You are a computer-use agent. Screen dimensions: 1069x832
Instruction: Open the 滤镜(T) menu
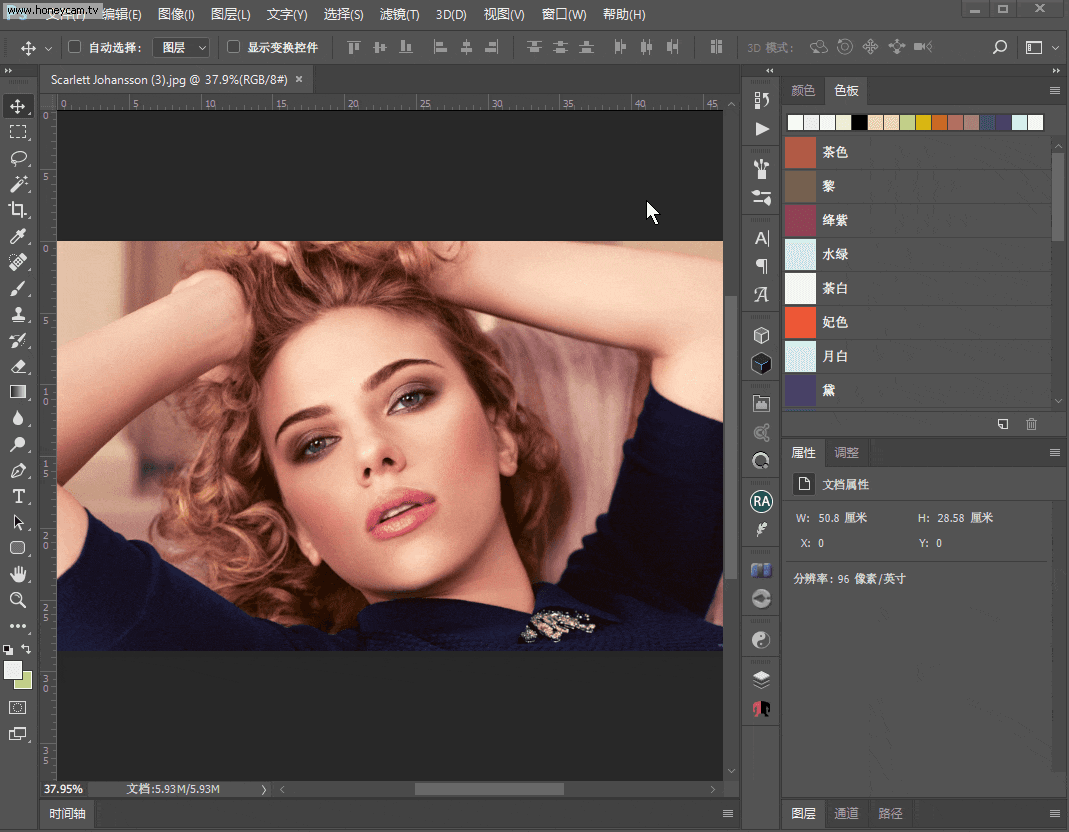[399, 15]
